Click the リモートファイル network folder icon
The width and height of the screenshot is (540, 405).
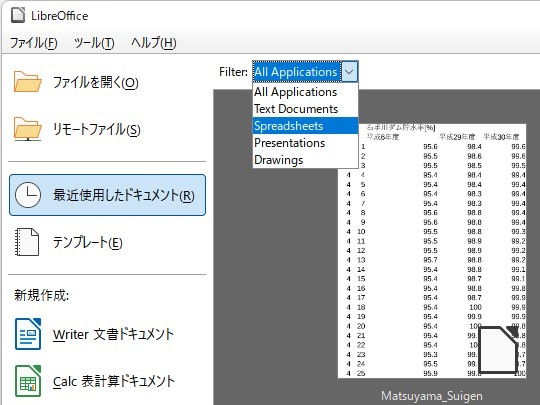(x=28, y=129)
